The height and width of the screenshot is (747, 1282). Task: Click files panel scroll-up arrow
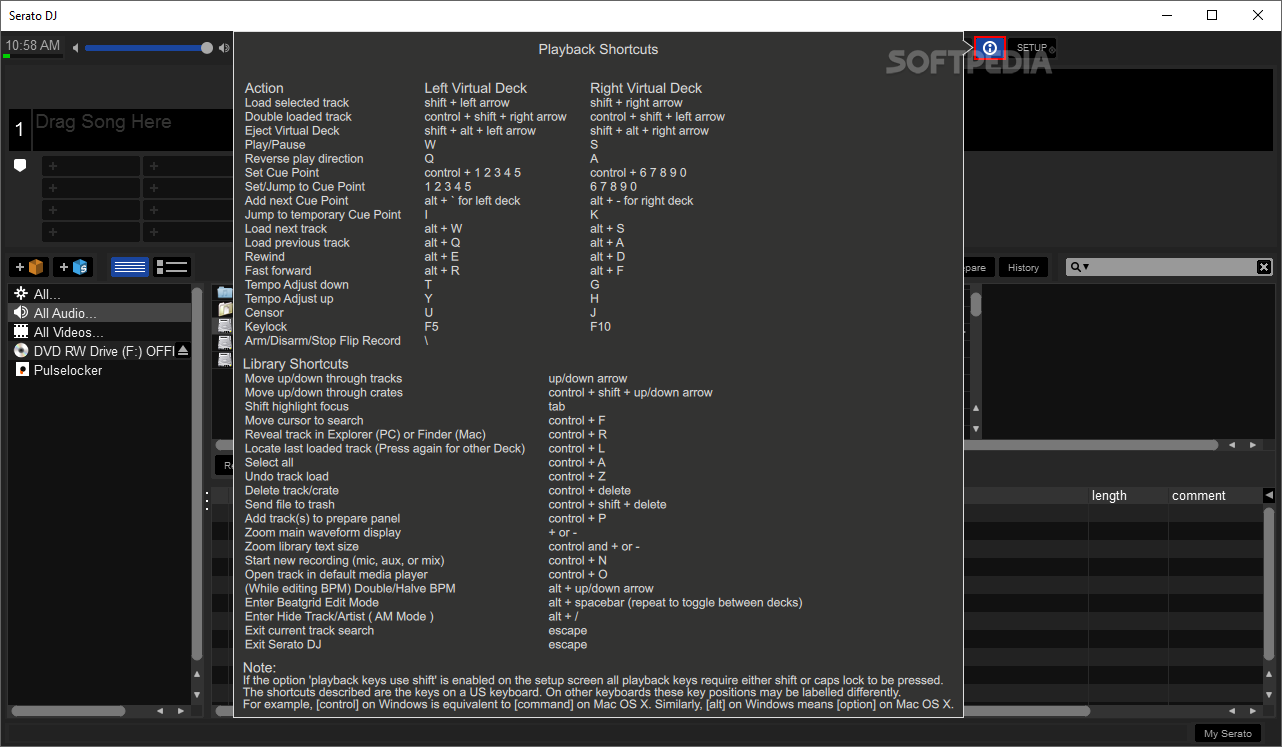click(976, 407)
